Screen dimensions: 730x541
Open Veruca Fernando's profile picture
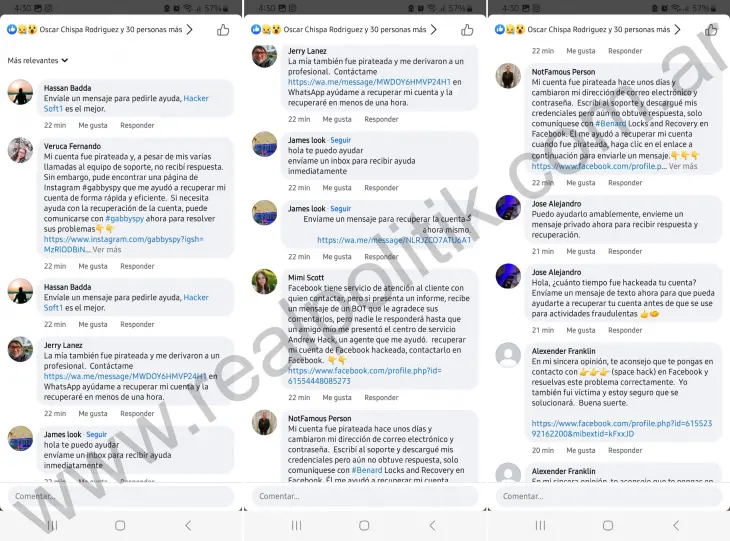click(x=20, y=150)
